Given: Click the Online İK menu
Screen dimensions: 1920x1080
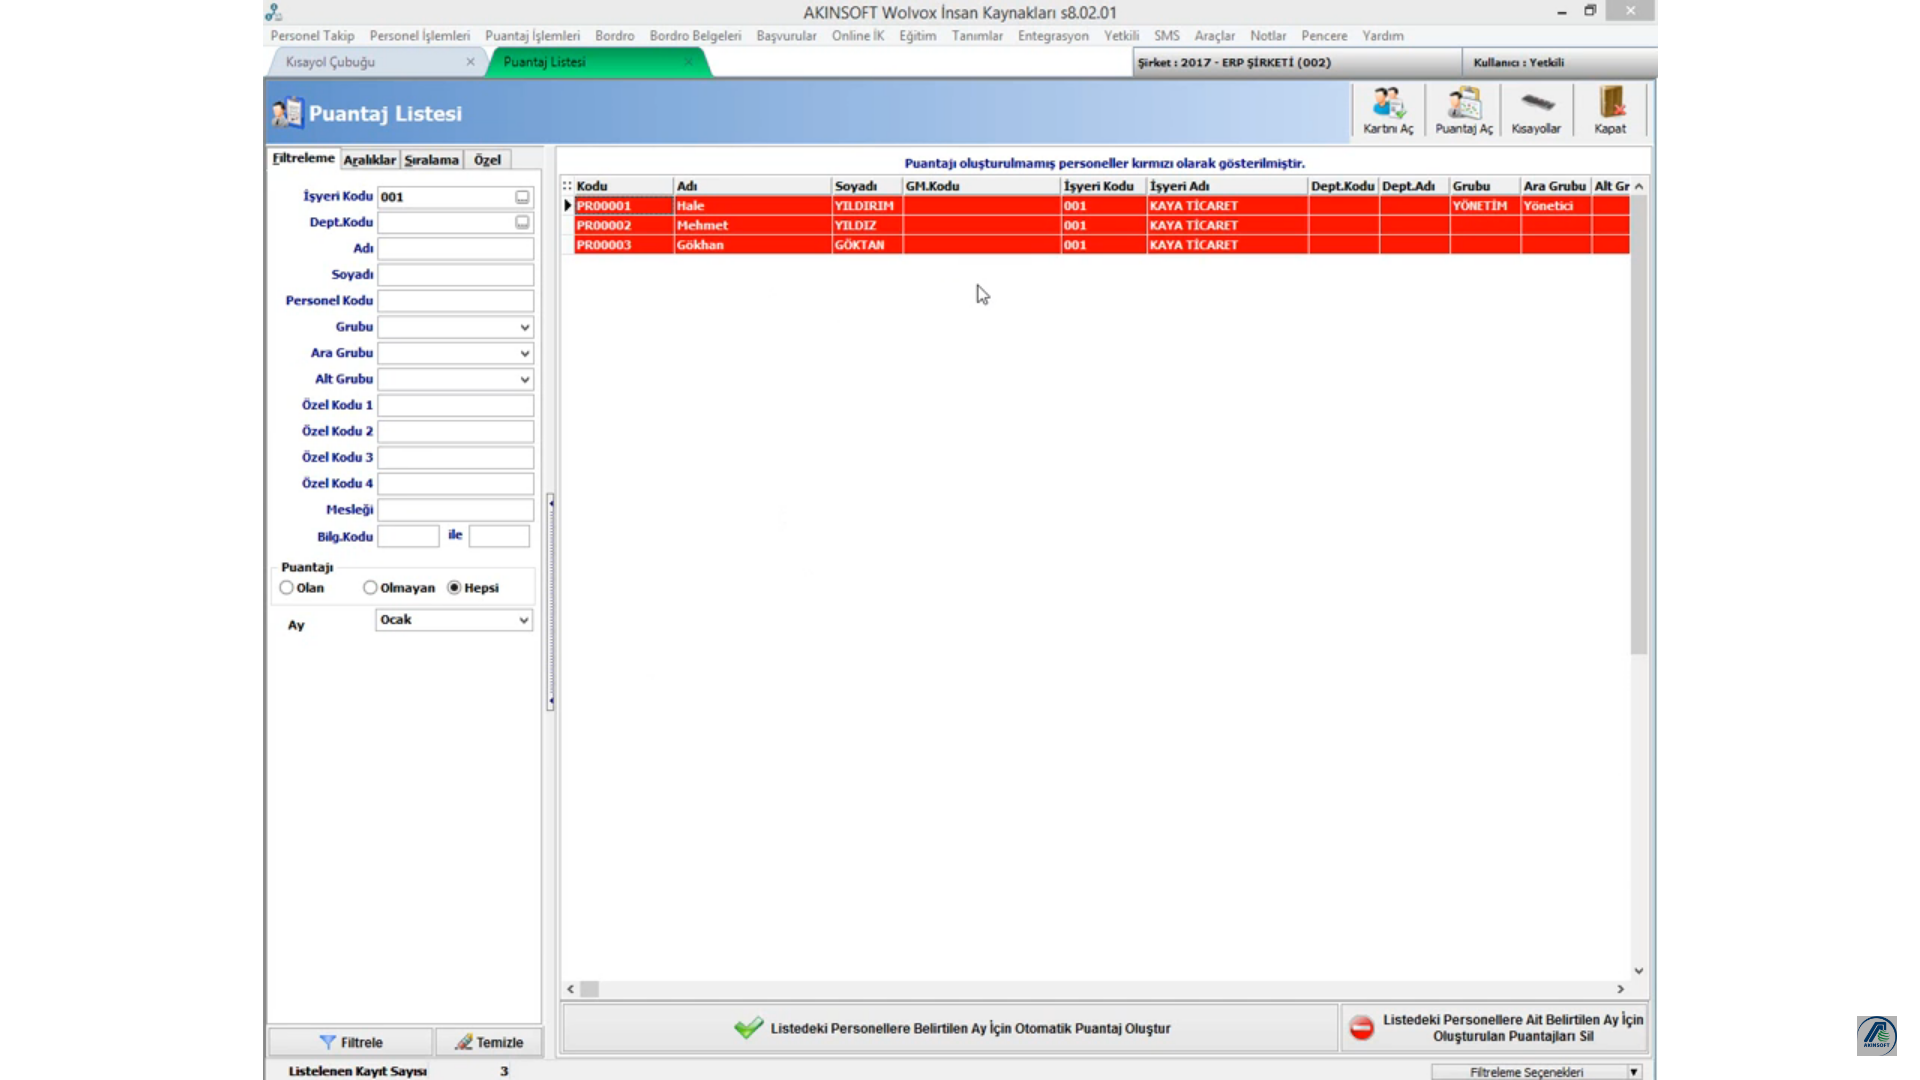Looking at the screenshot, I should tap(858, 36).
